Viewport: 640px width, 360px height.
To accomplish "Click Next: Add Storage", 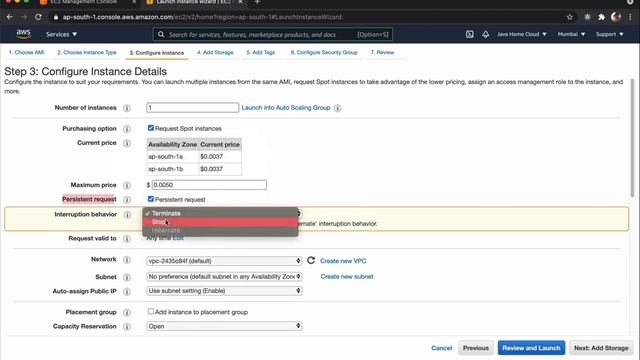I will [x=601, y=348].
